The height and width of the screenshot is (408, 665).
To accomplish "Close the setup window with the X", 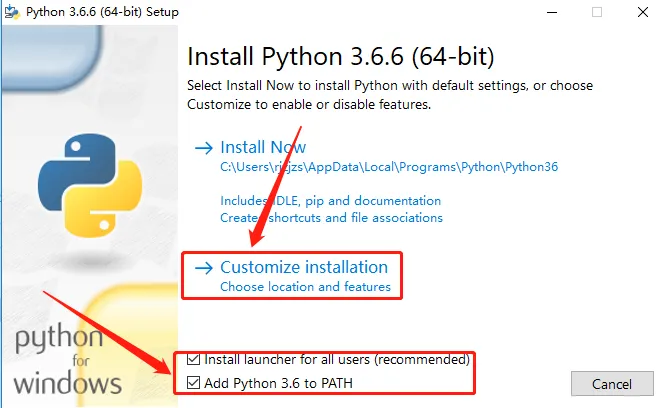I will 642,12.
